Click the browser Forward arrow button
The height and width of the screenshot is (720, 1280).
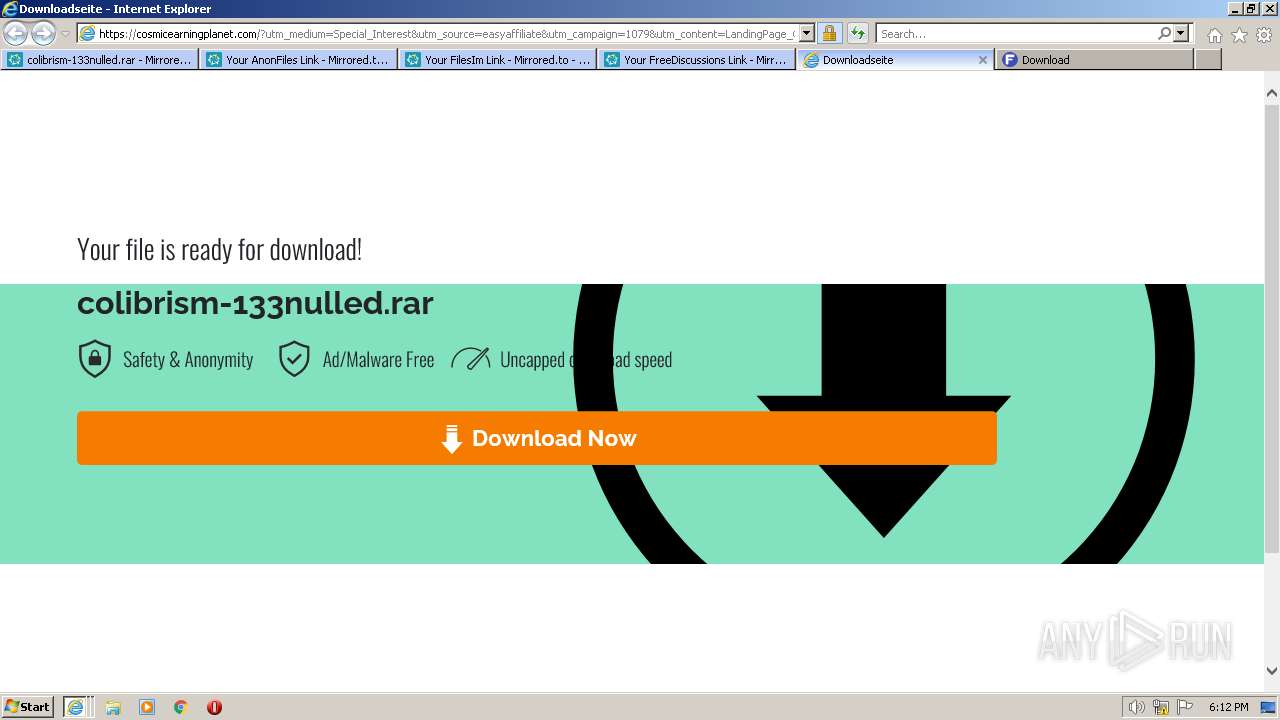[x=43, y=33]
